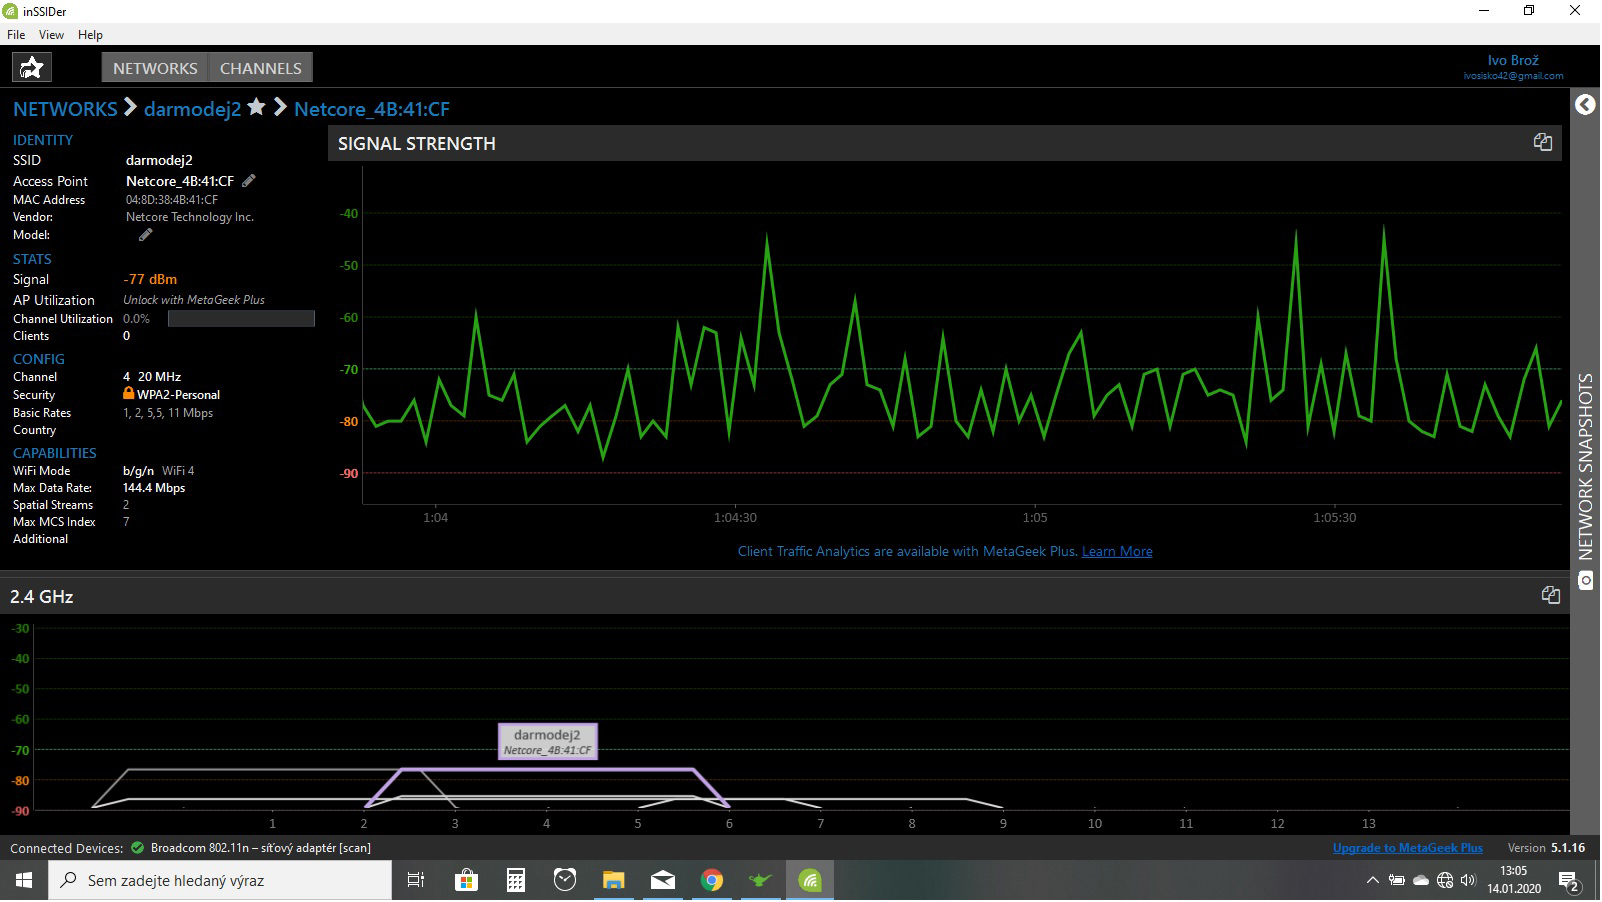Click the volume icon in system tray

pos(1468,881)
